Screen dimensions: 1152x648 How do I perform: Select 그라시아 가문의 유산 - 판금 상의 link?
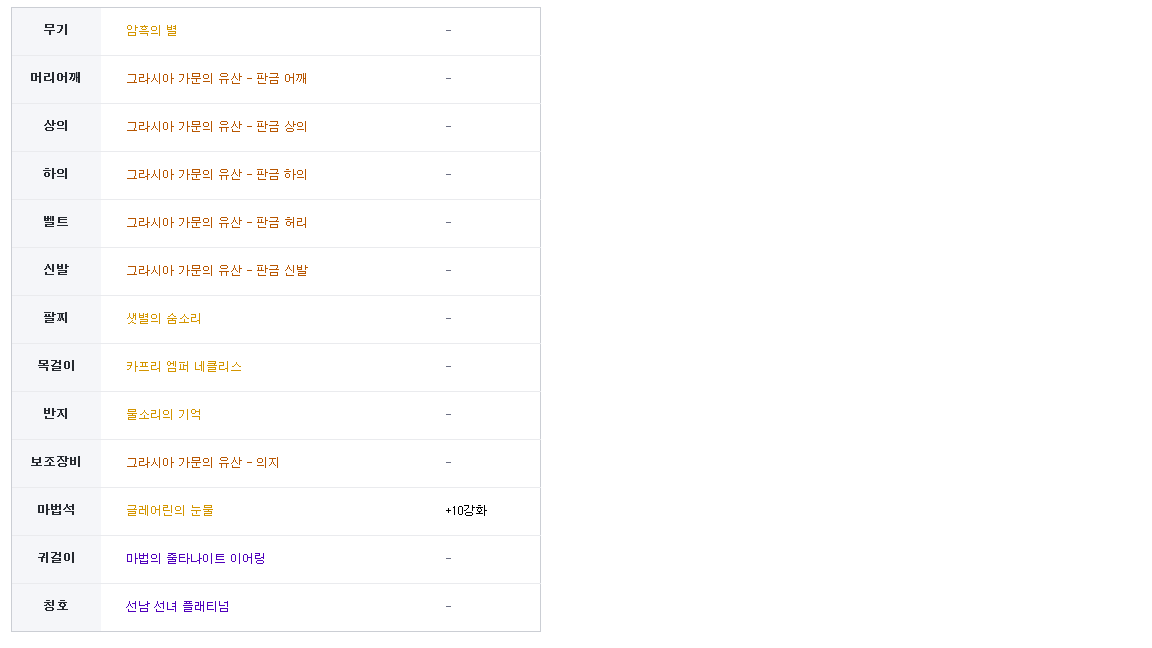216,127
